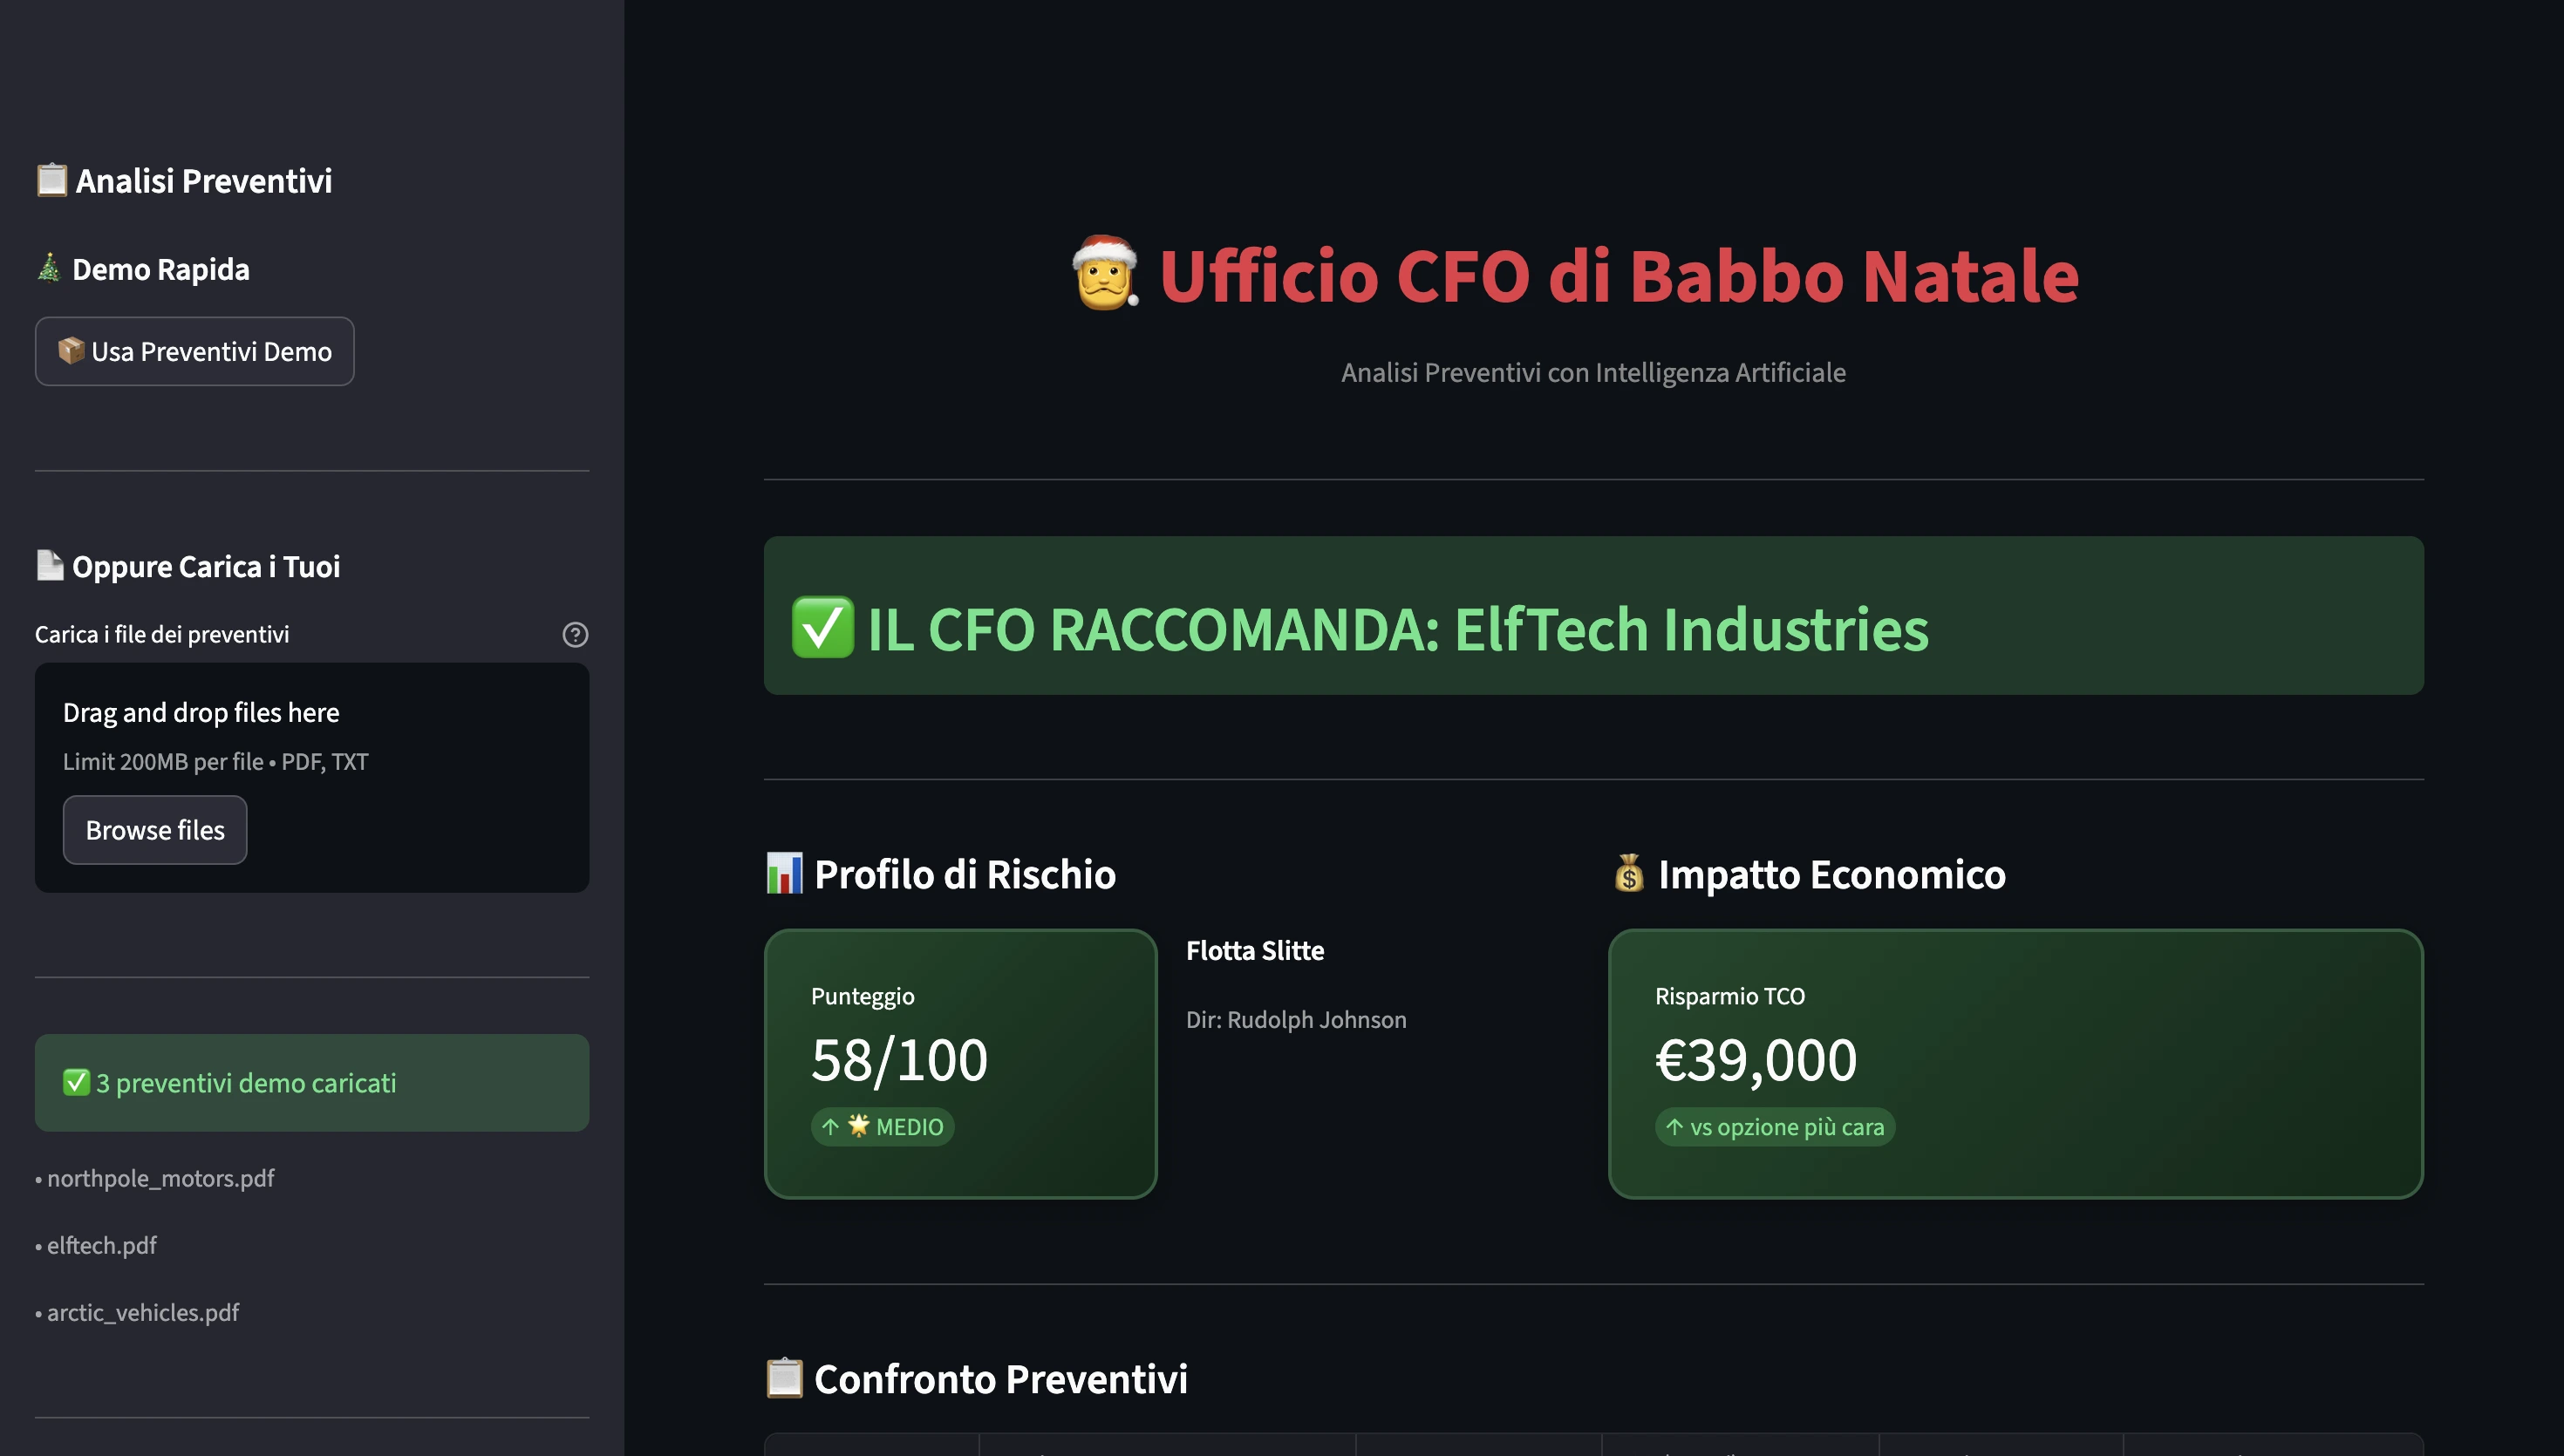Click the document icon next to "Oppure Carica i Tuoi"
The image size is (2564, 1456).
(x=50, y=565)
